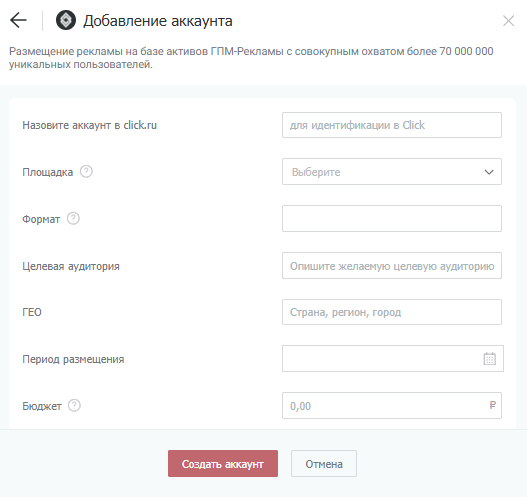Show help tooltip for Площадка
Image resolution: width=527 pixels, height=497 pixels.
pos(86,172)
